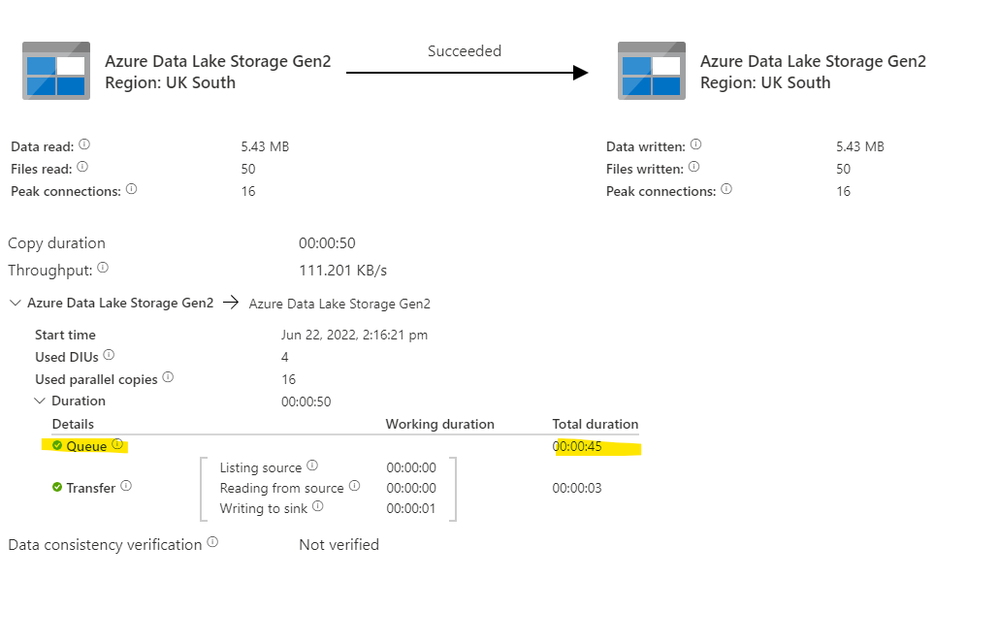Click Transfer total duration 00:00:03
999x642 pixels.
coord(577,489)
